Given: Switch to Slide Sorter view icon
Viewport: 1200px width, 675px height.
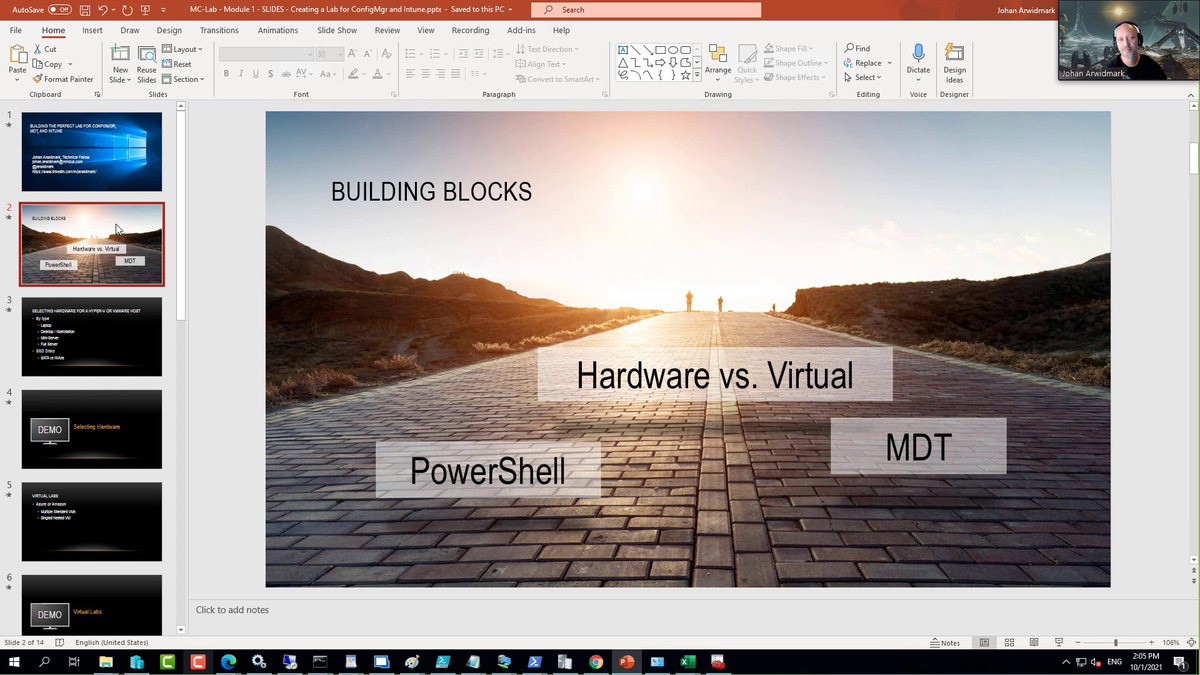Looking at the screenshot, I should 1009,642.
